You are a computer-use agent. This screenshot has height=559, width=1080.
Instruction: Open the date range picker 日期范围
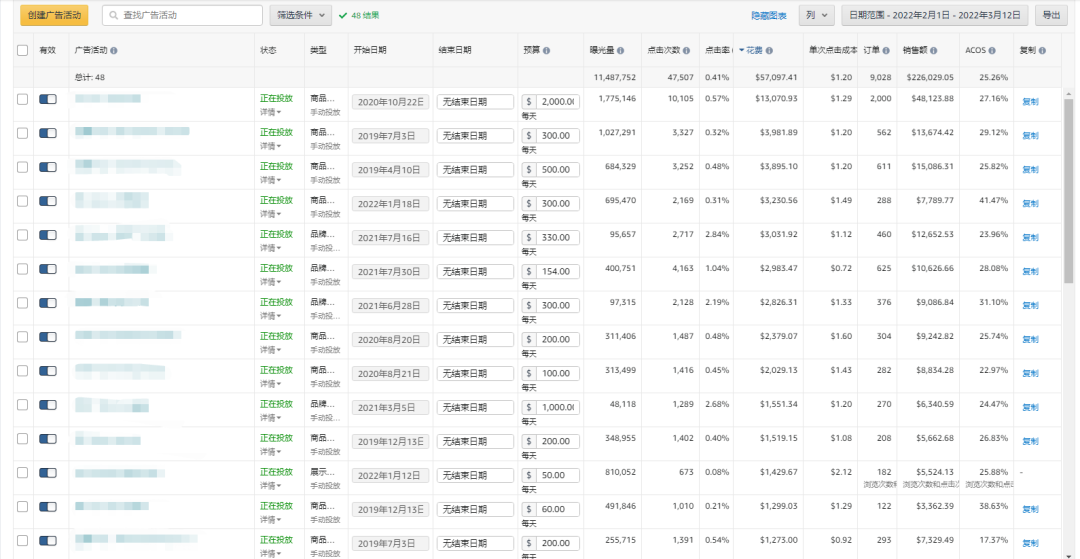(935, 16)
